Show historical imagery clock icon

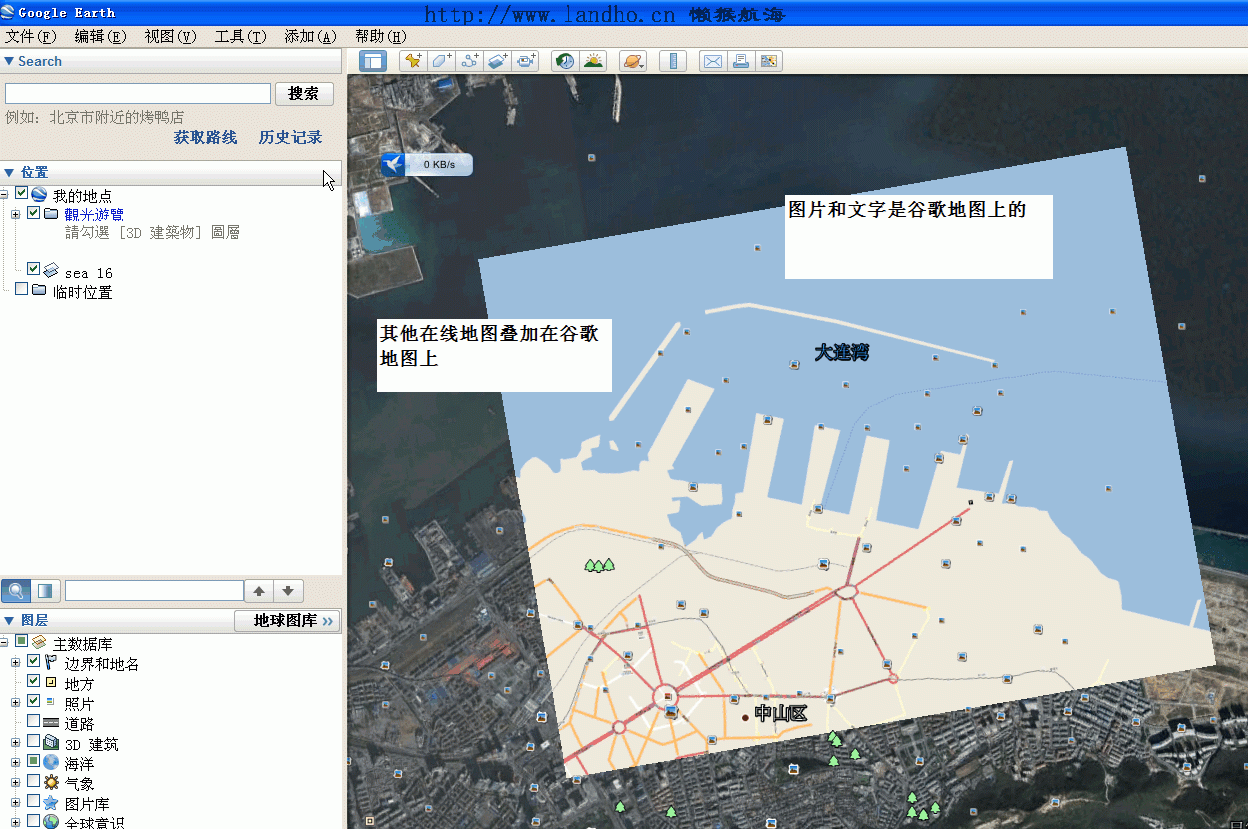point(565,61)
